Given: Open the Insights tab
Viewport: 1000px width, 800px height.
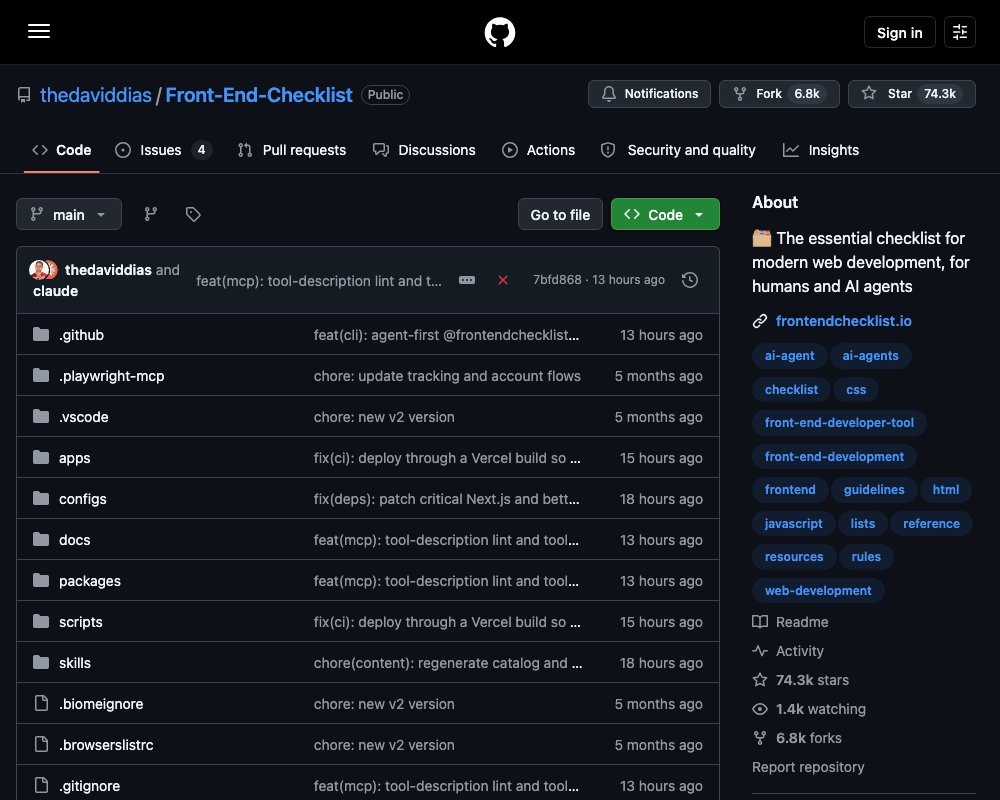Looking at the screenshot, I should click(821, 150).
